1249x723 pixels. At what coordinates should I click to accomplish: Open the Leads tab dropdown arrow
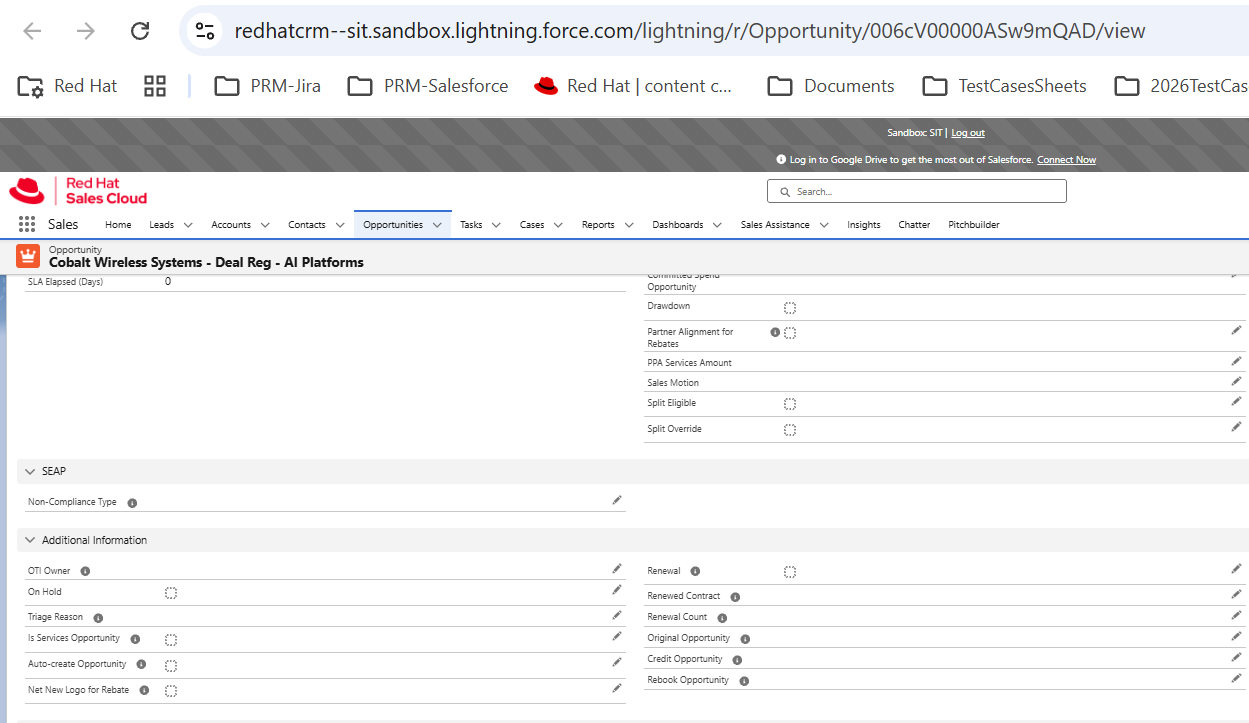(x=188, y=225)
